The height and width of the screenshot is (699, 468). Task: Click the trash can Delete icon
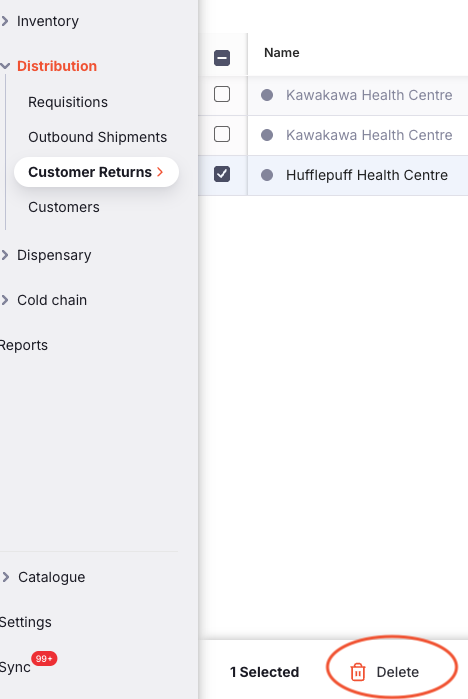pos(357,672)
